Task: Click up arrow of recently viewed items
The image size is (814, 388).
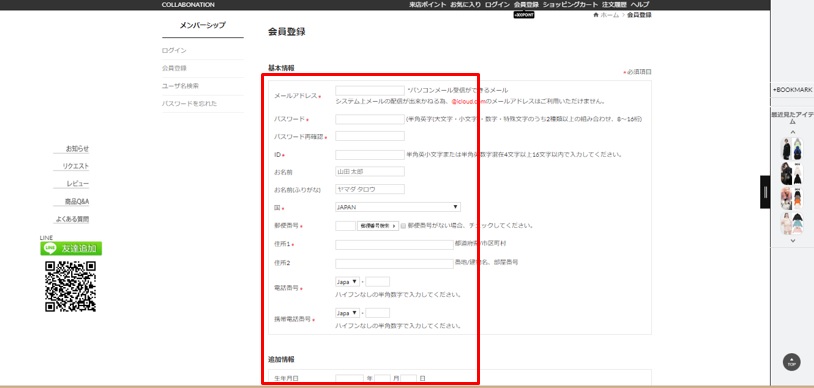Action: [792, 132]
